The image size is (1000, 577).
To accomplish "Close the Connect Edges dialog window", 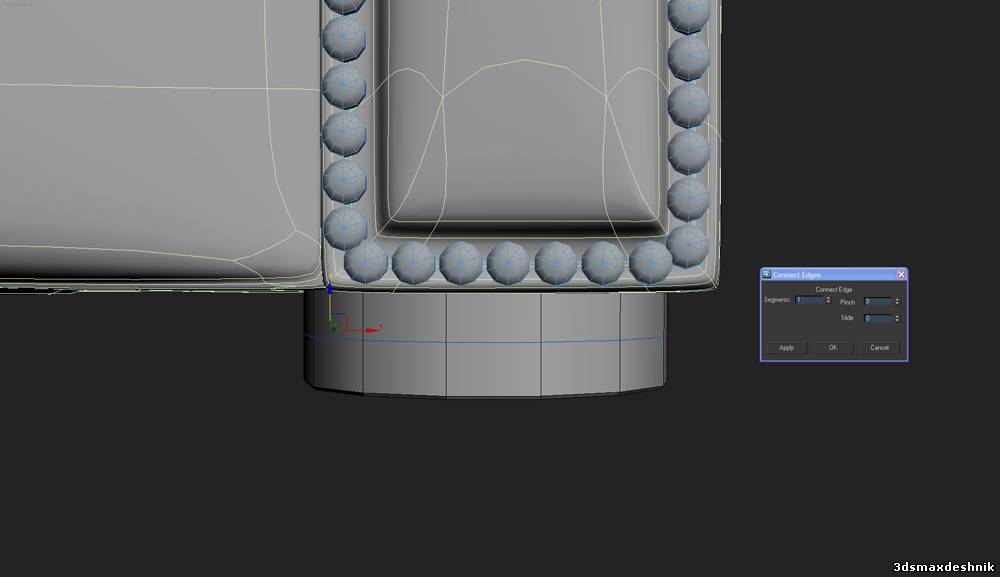I will 901,275.
